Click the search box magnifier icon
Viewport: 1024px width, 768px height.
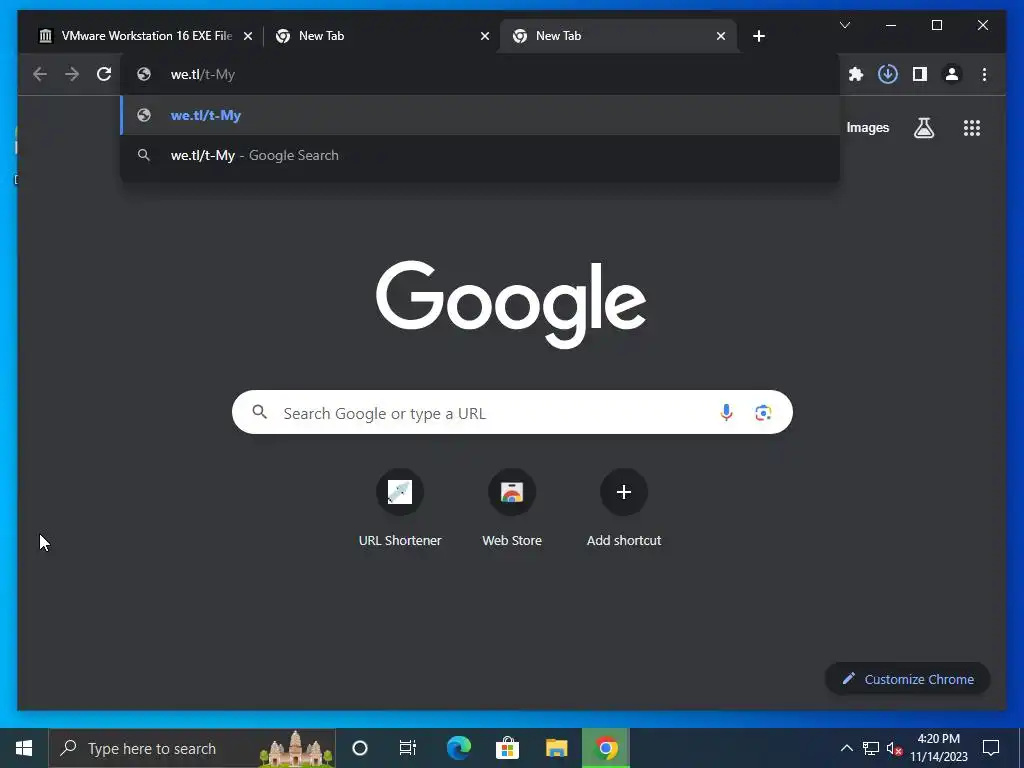(x=260, y=412)
